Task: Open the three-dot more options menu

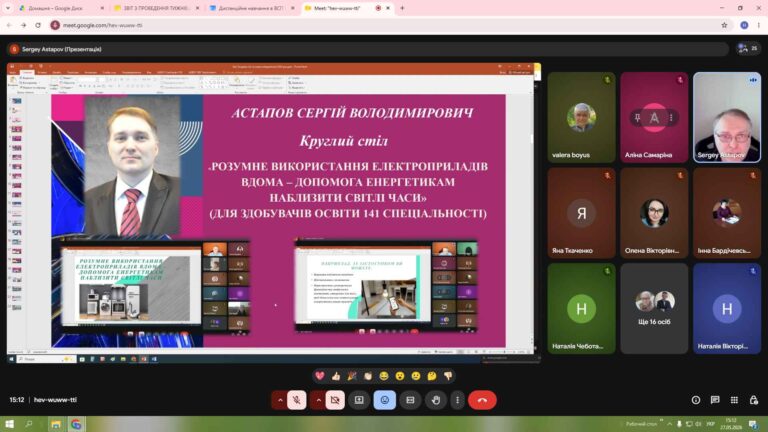Action: [457, 400]
